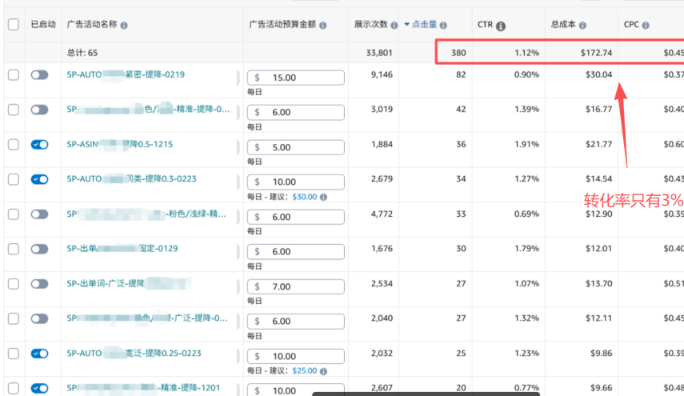Image resolution: width=684 pixels, height=396 pixels.
Task: Tick checkbox for SP-出单词-广泛-提降 row
Action: [14, 284]
